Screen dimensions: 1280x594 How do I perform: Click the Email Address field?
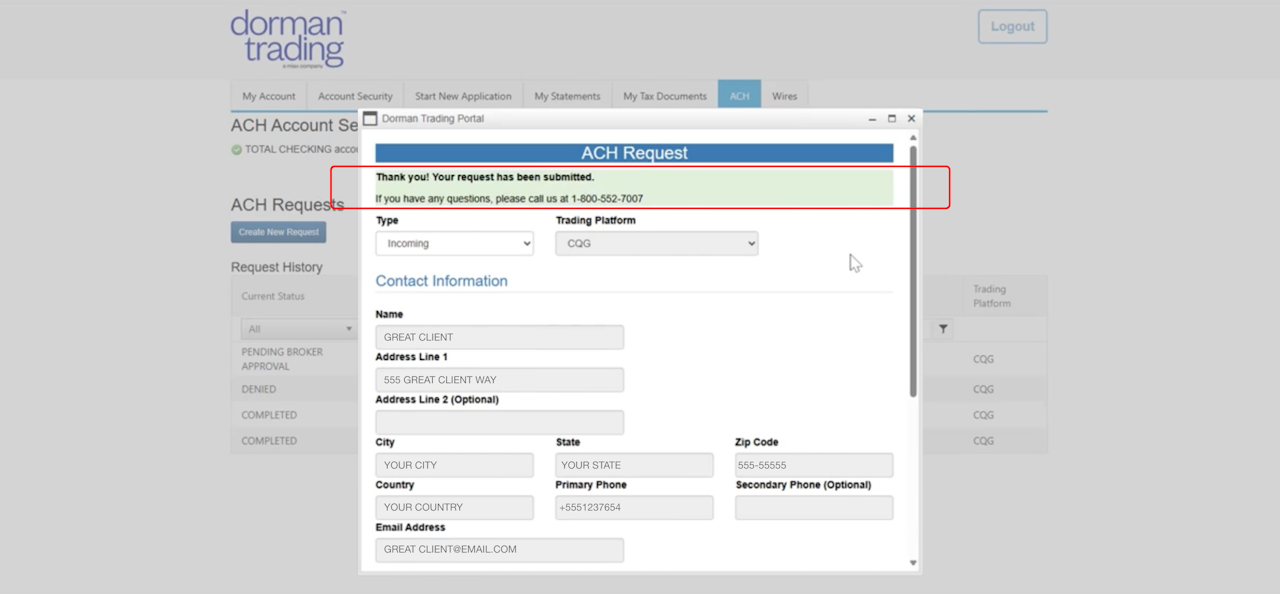coord(500,549)
